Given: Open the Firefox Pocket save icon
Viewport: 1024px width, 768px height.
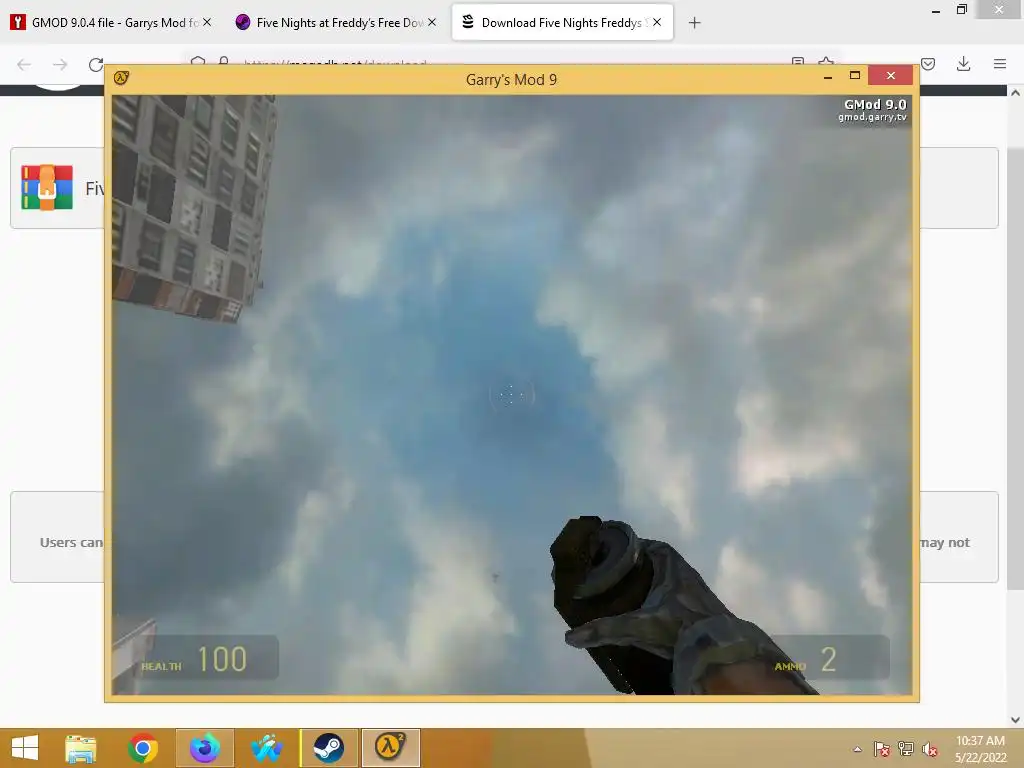Looking at the screenshot, I should click(928, 64).
